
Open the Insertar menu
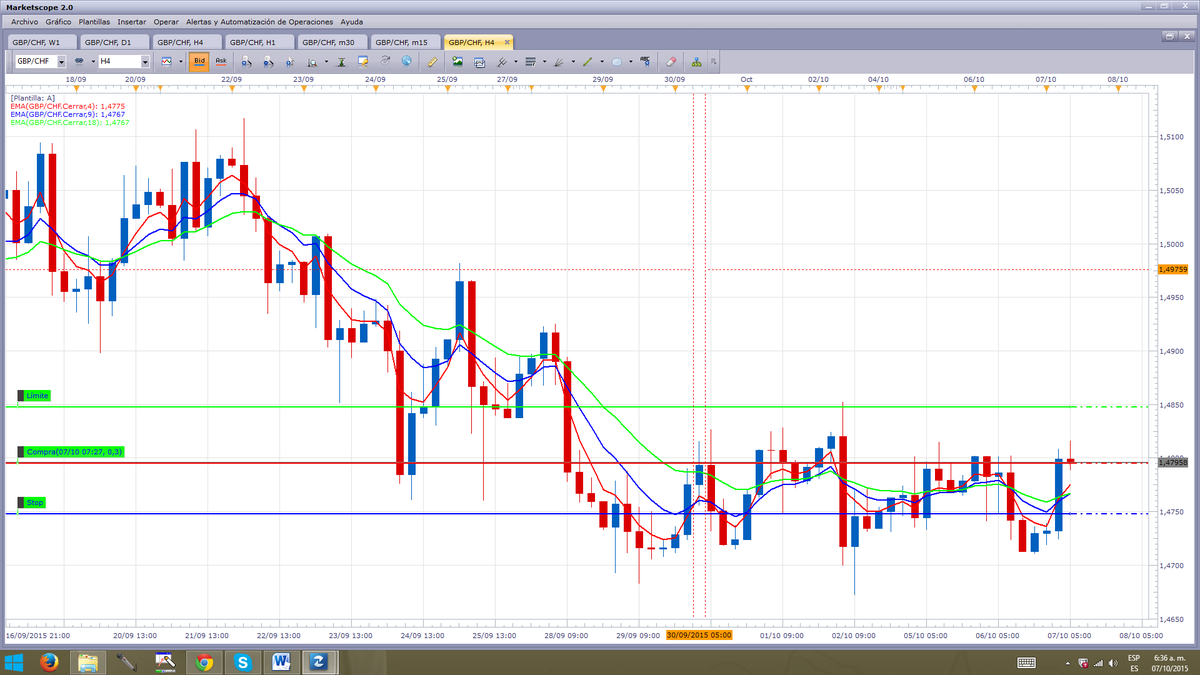131,21
